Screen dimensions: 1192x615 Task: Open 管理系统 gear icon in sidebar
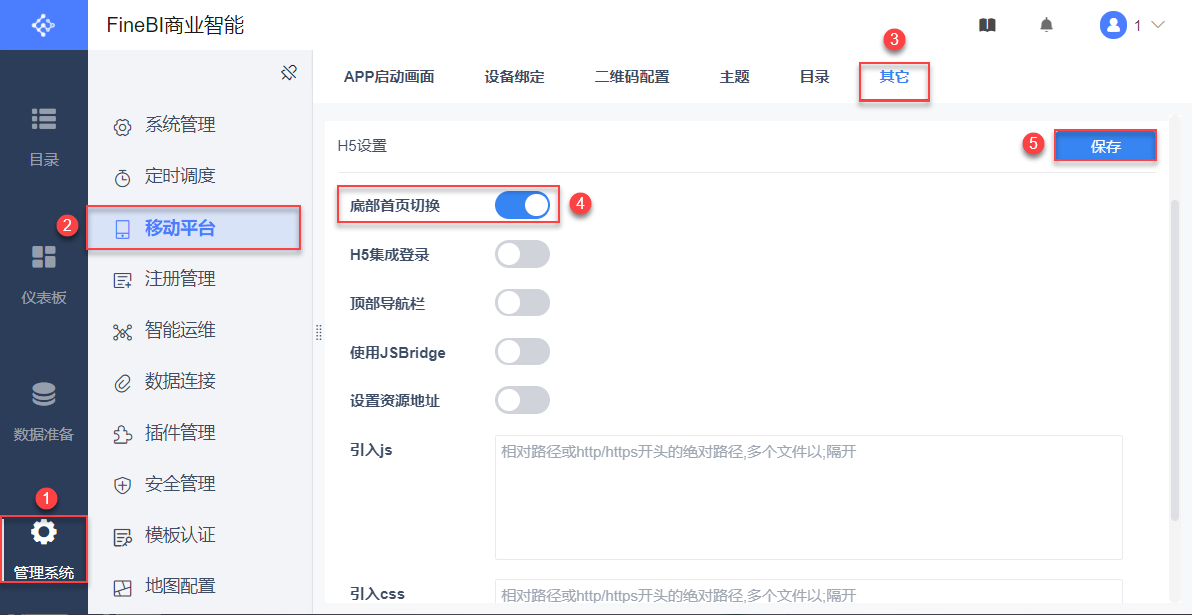coord(44,532)
